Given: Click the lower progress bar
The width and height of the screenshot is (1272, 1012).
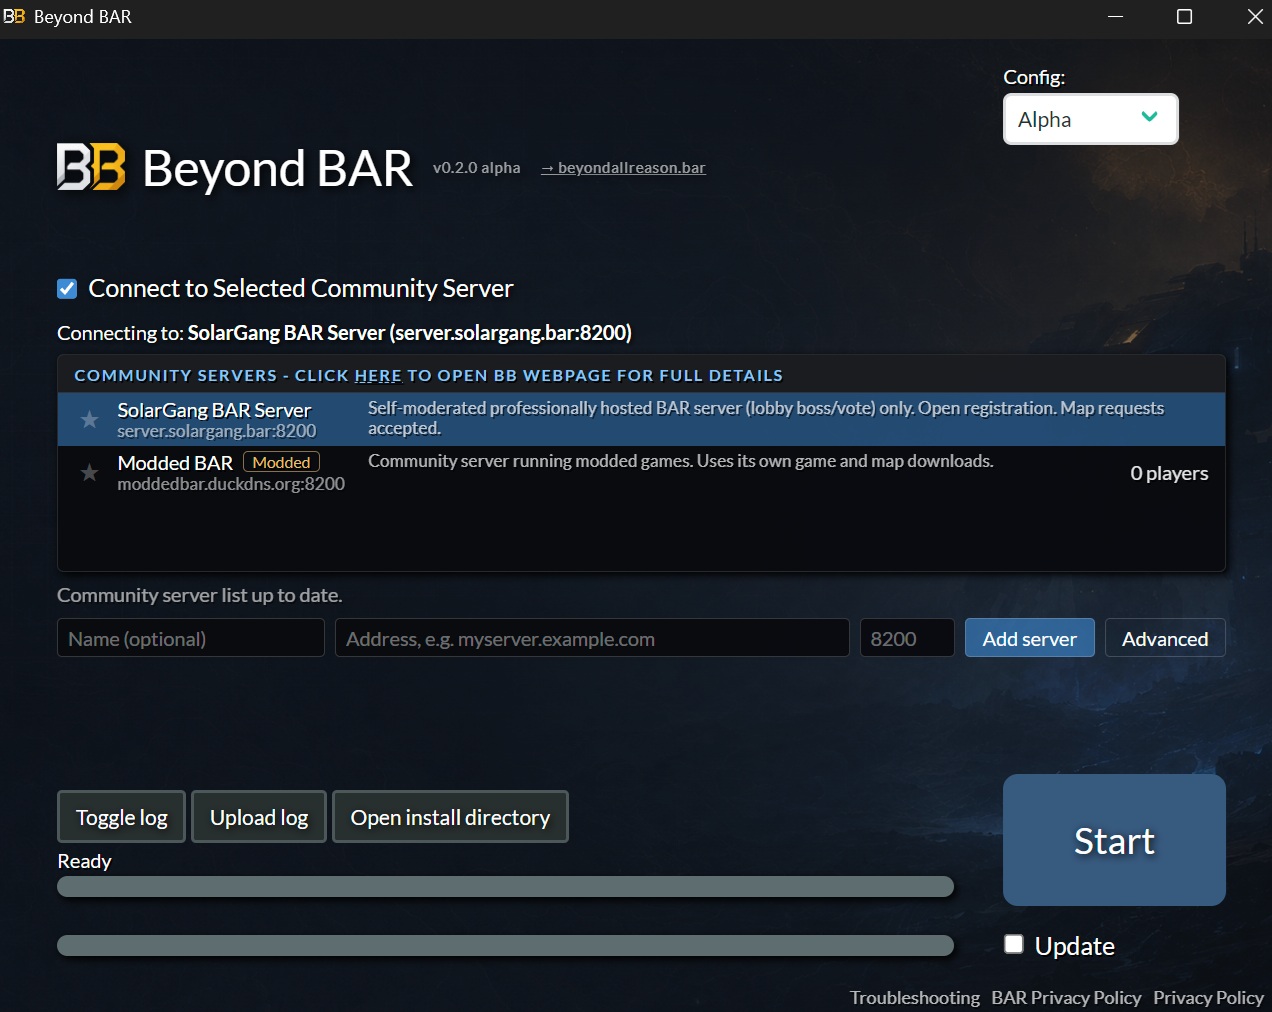Looking at the screenshot, I should [x=505, y=946].
